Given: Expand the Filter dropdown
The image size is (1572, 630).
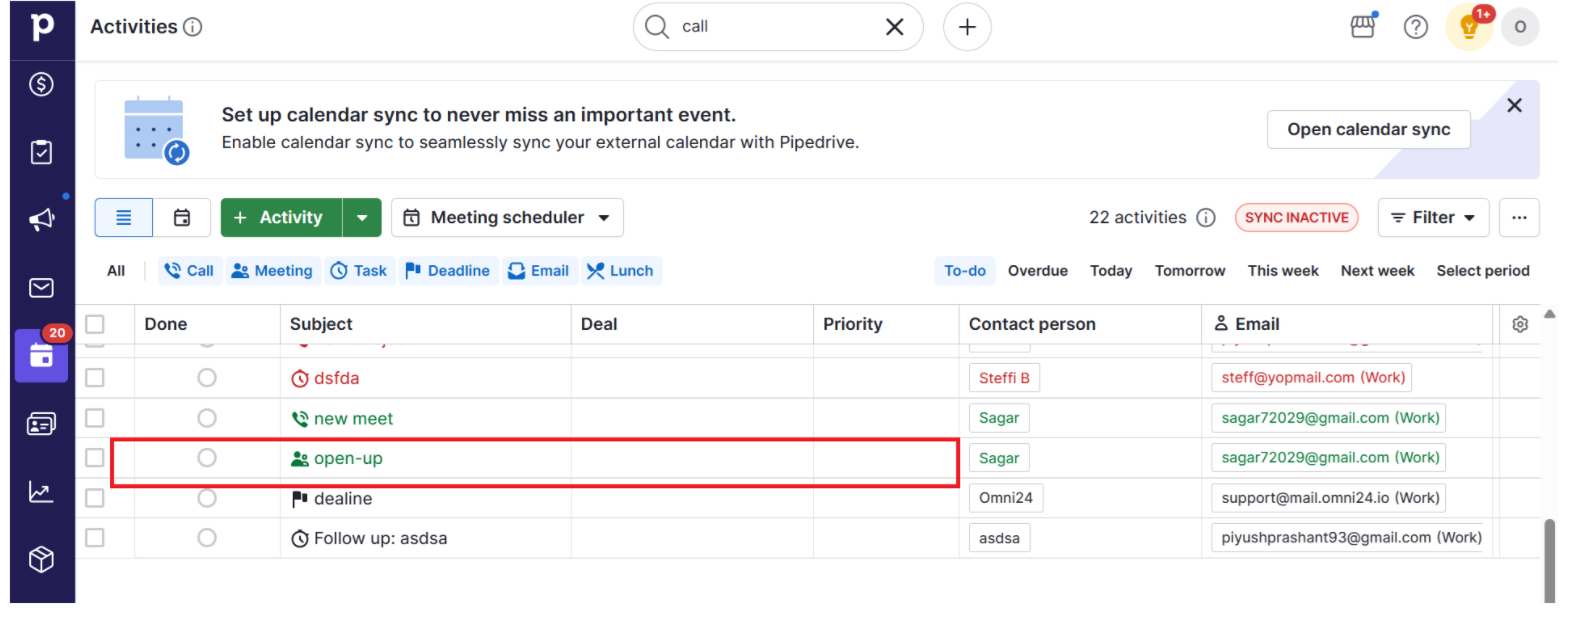Looking at the screenshot, I should point(1433,217).
